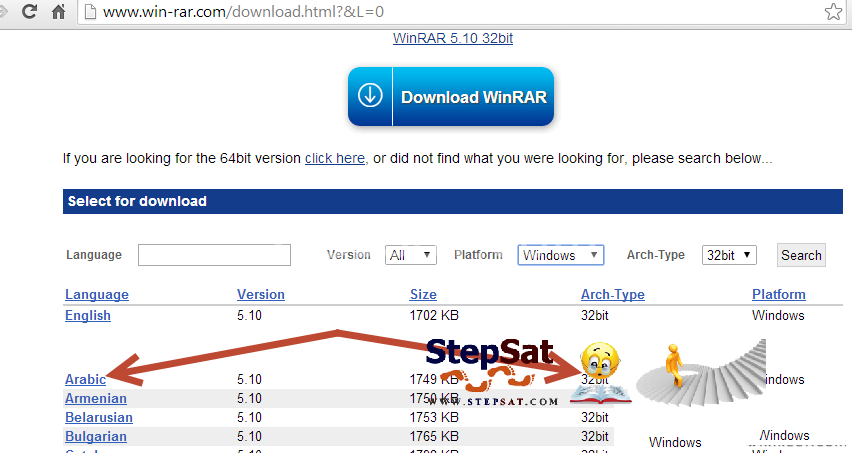Sort by Platform column header
852x453 pixels.
click(x=778, y=295)
